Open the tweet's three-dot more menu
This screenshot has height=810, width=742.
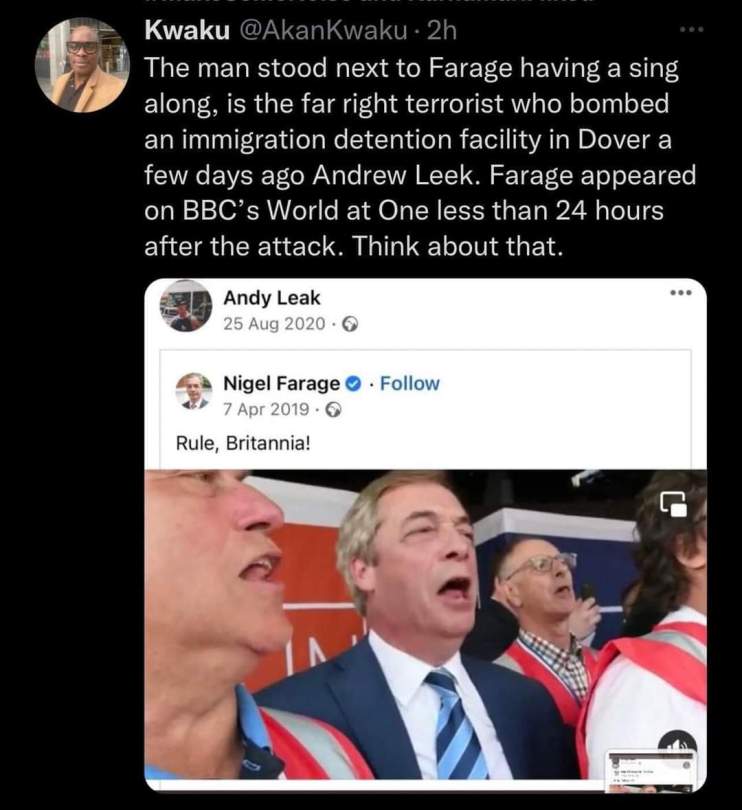click(691, 30)
